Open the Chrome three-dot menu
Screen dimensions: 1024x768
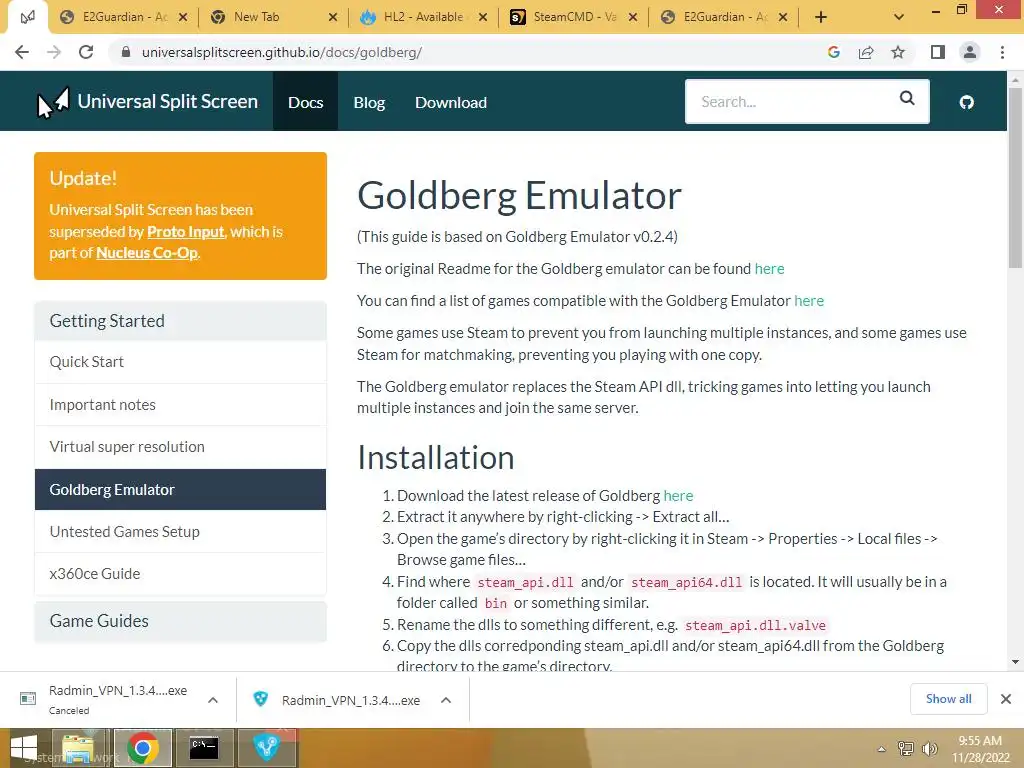1002,52
